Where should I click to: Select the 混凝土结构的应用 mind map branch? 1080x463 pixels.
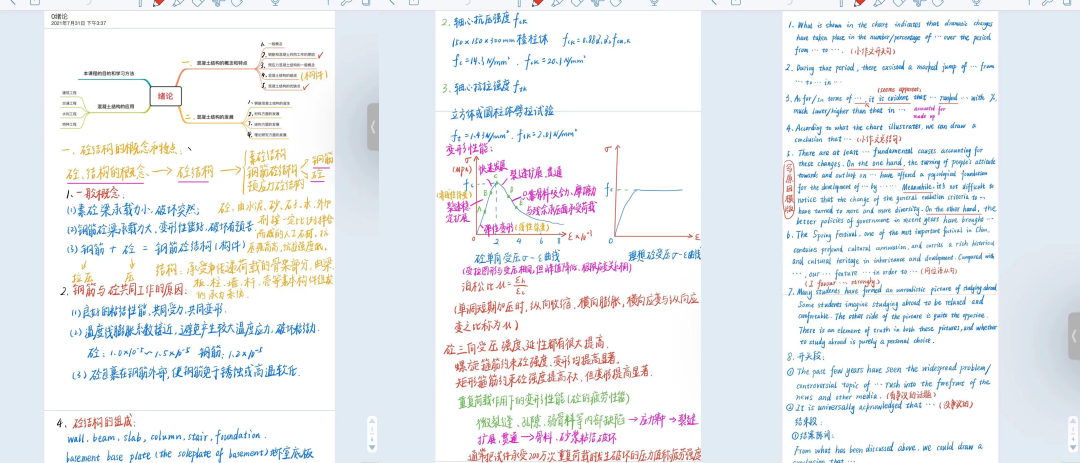115,107
